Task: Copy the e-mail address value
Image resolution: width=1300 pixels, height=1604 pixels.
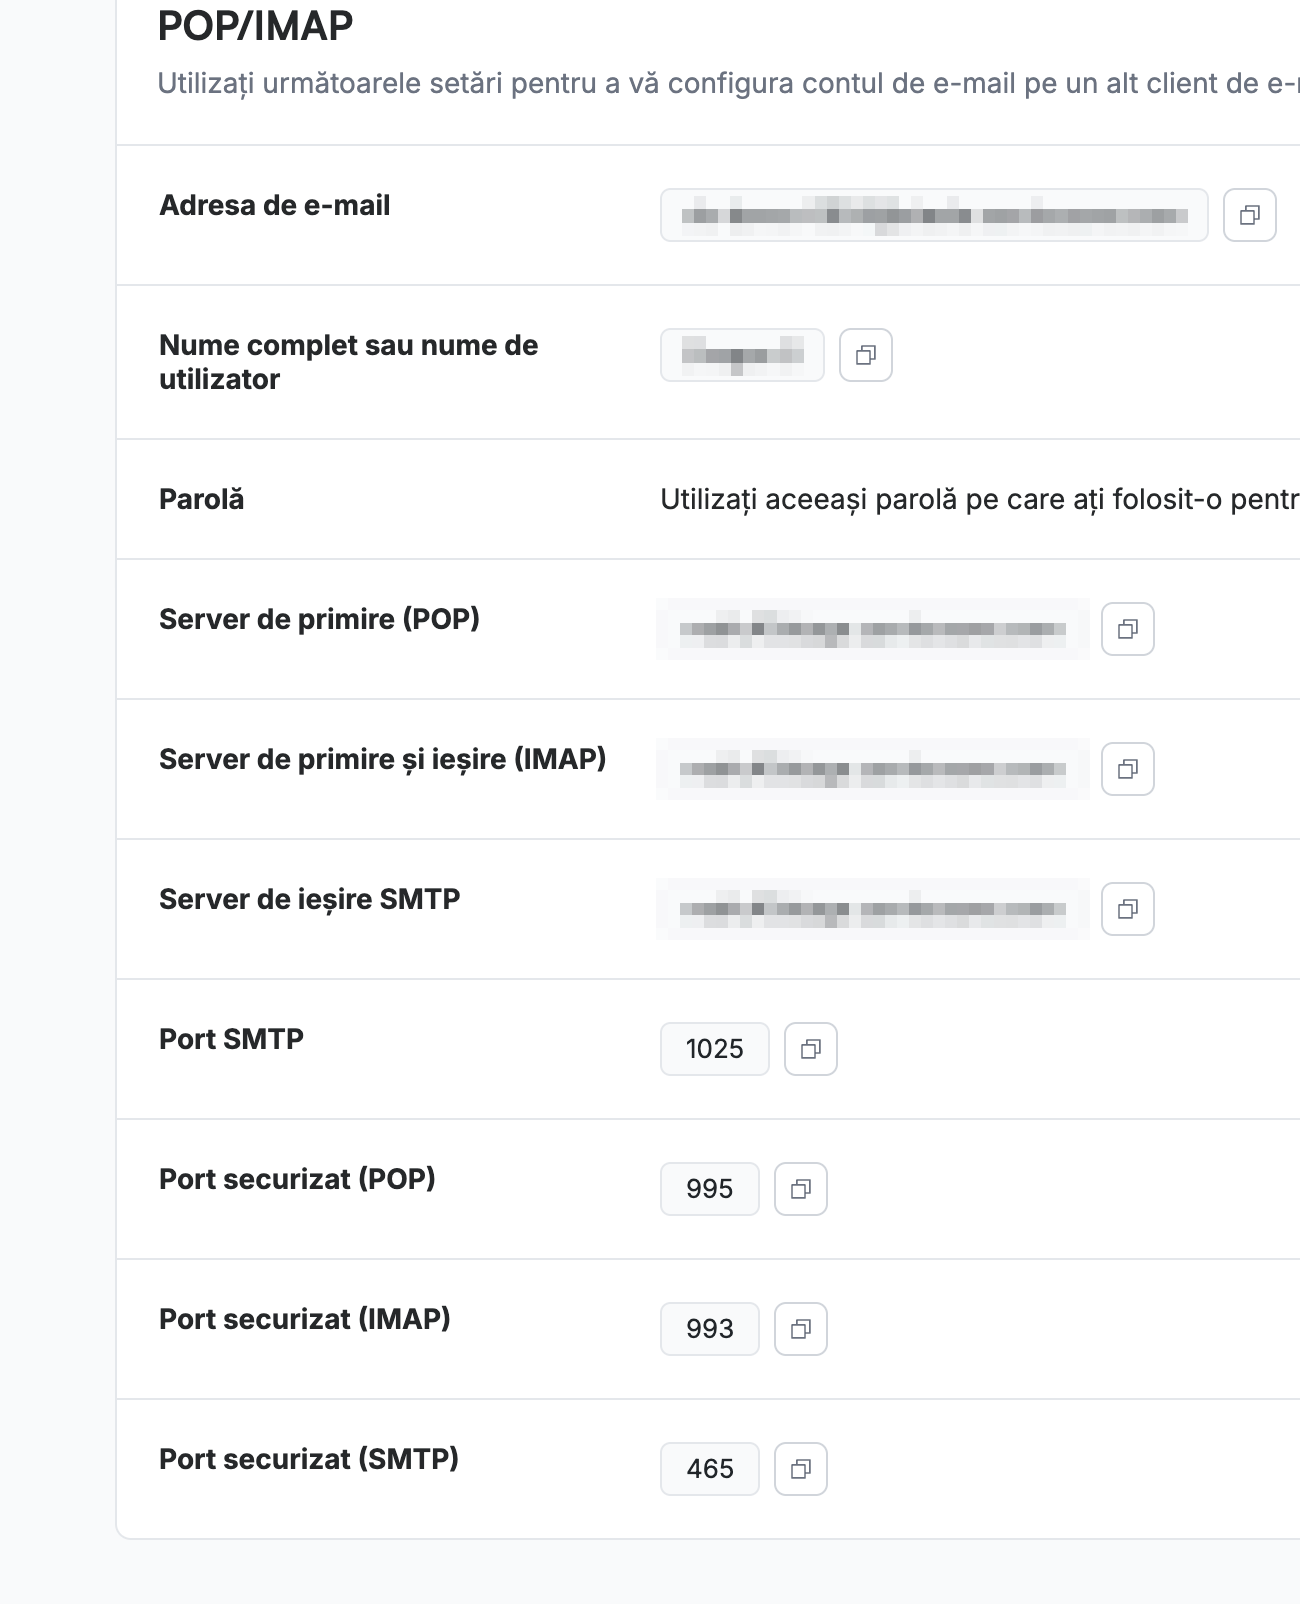Action: [x=1250, y=215]
